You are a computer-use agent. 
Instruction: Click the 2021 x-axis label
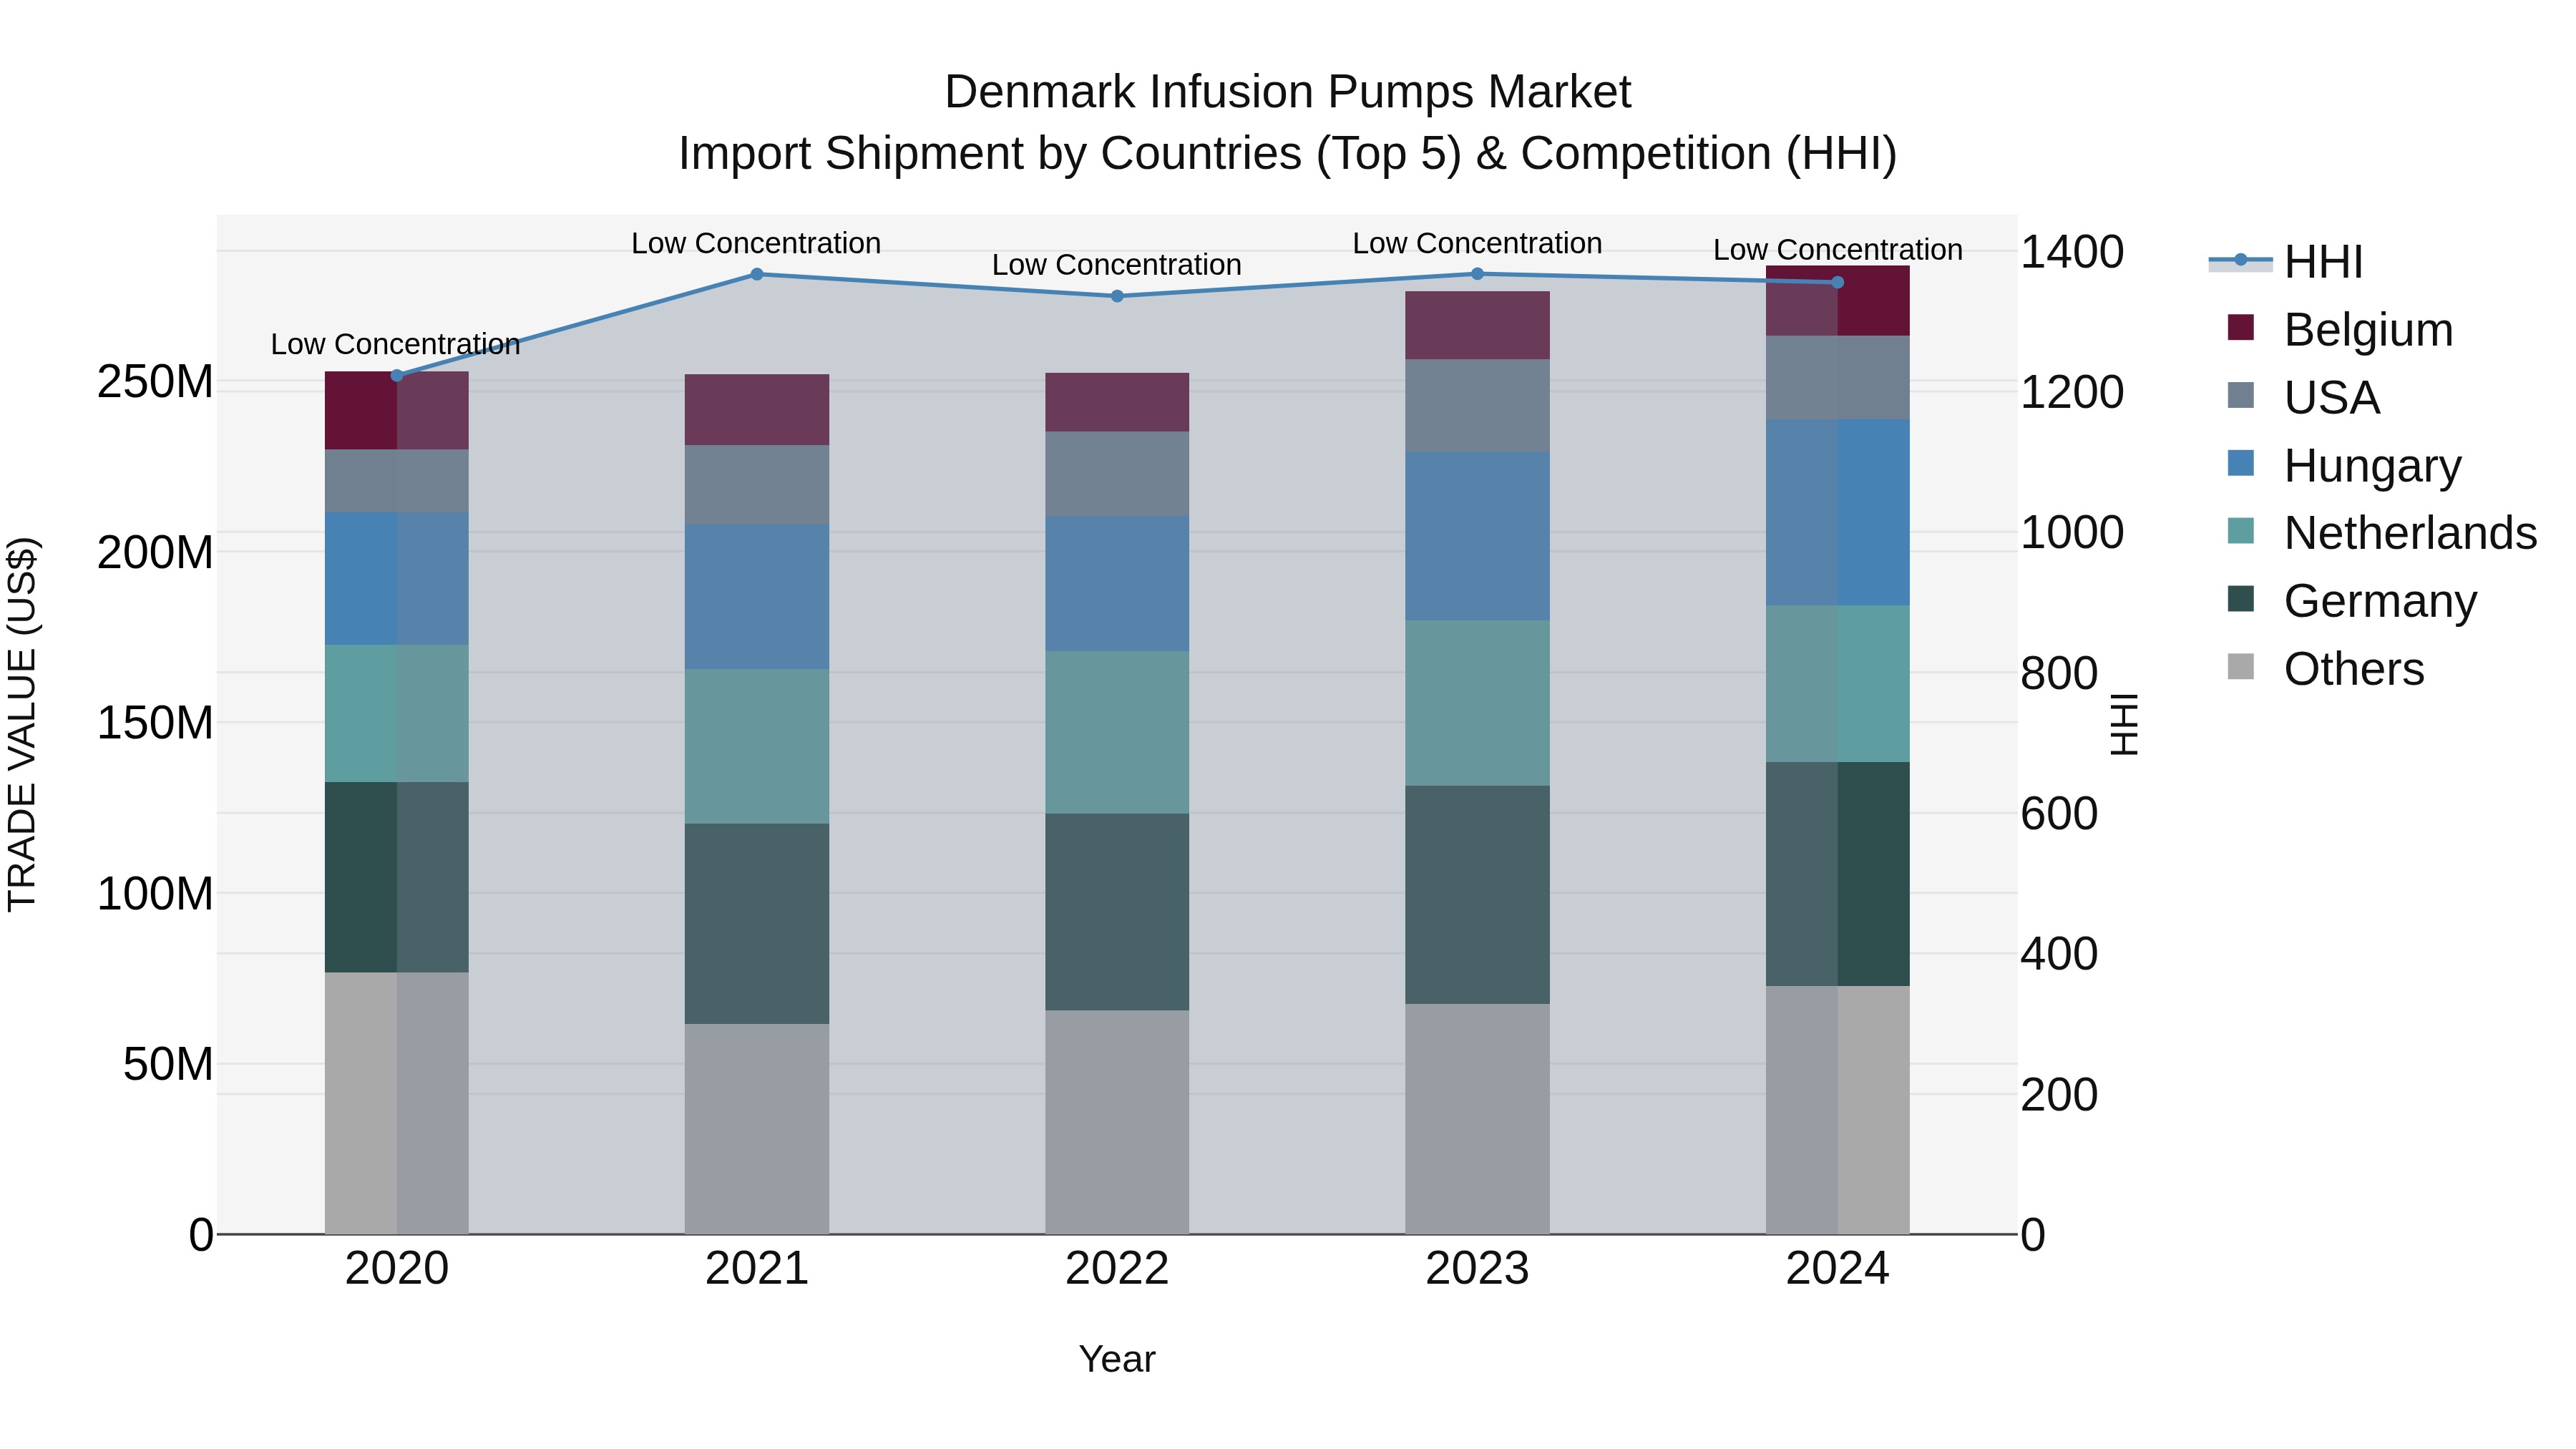(x=757, y=1269)
